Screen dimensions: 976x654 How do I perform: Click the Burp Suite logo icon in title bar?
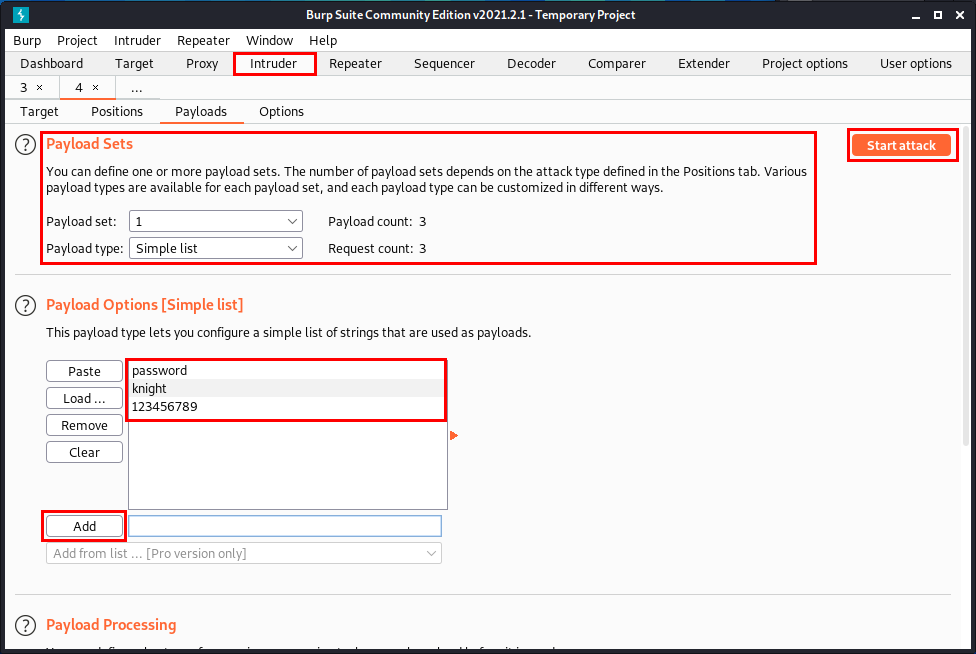(21, 14)
